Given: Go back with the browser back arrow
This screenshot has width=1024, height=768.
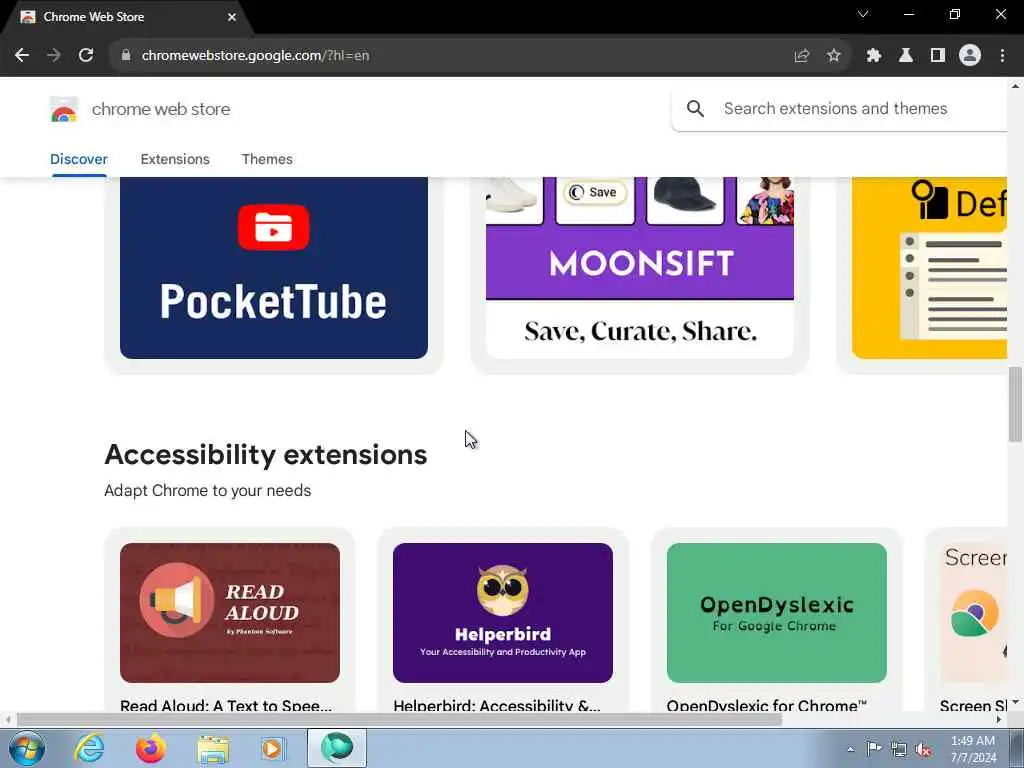Looking at the screenshot, I should [x=22, y=56].
